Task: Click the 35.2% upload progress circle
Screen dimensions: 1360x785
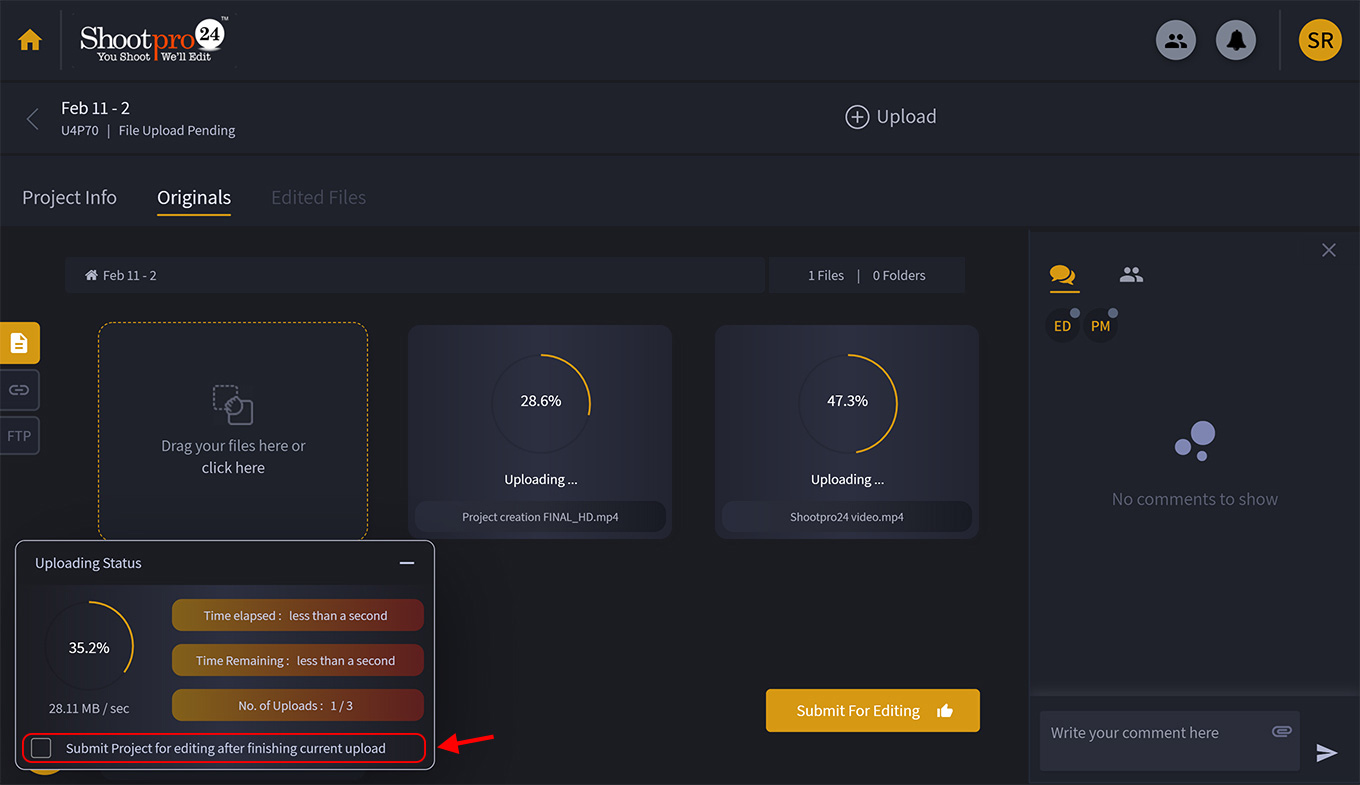Action: 91,647
